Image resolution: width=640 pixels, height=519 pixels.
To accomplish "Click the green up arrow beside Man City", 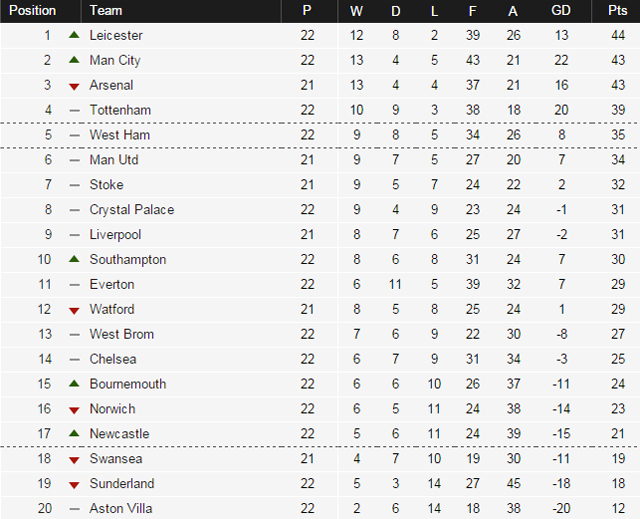I will point(74,60).
